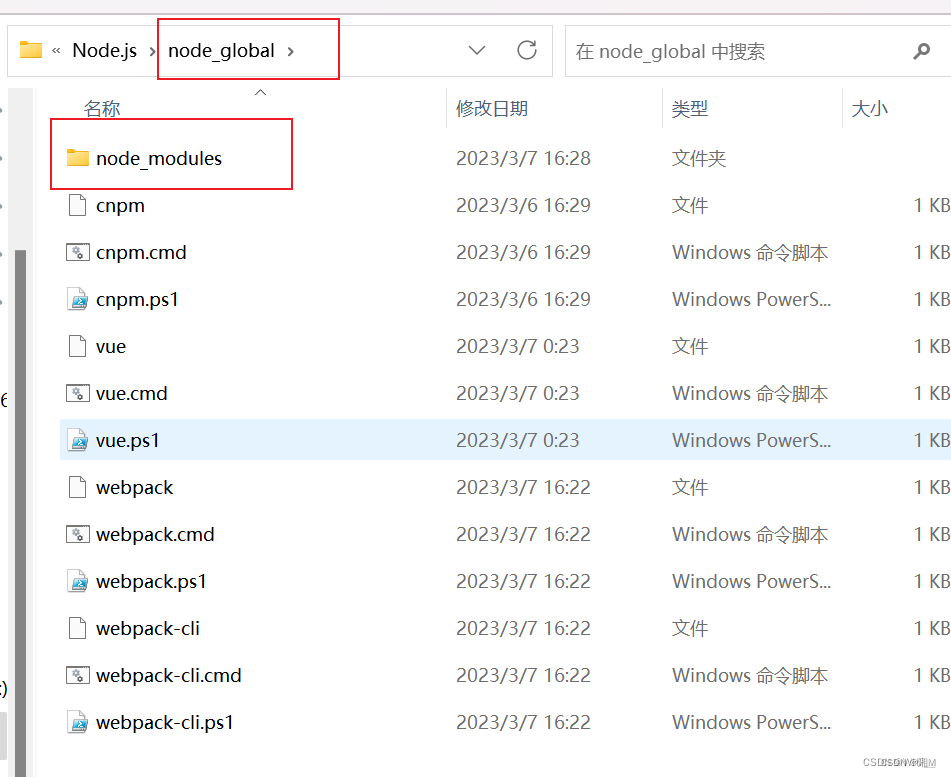Screen dimensions: 951x777
Task: Click vue.cmd script icon
Action: pos(78,393)
